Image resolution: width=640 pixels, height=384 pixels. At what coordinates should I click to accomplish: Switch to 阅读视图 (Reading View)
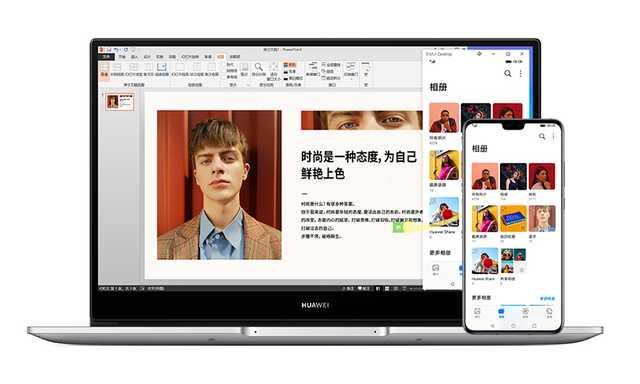(x=162, y=70)
